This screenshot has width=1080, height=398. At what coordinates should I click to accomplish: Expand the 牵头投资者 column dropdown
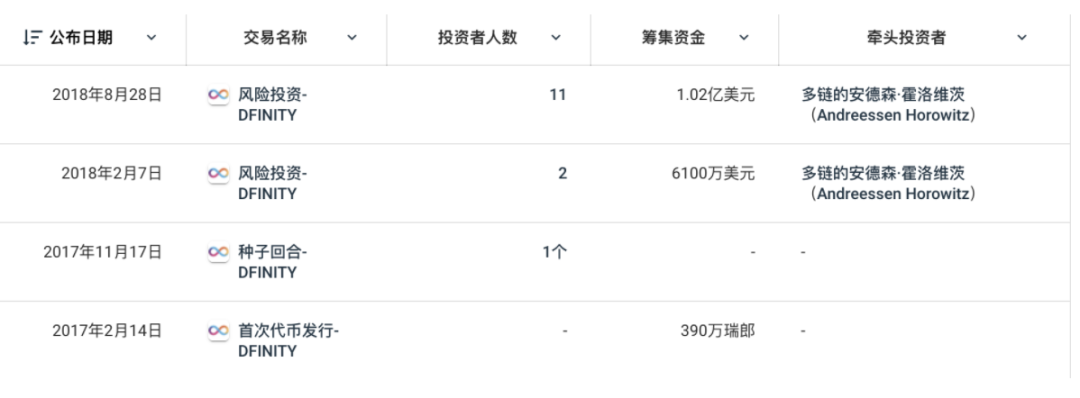pos(1022,38)
